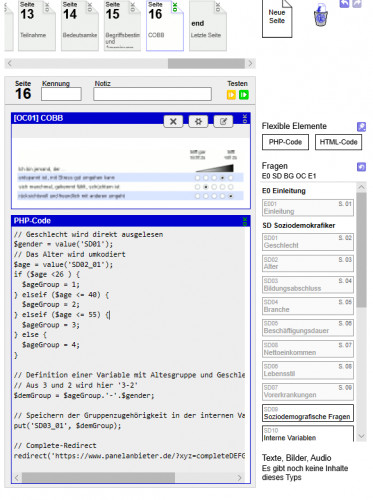The height and width of the screenshot is (500, 373).
Task: Select third radio in 'rücksichtsvoll' row
Action: [x=214, y=196]
